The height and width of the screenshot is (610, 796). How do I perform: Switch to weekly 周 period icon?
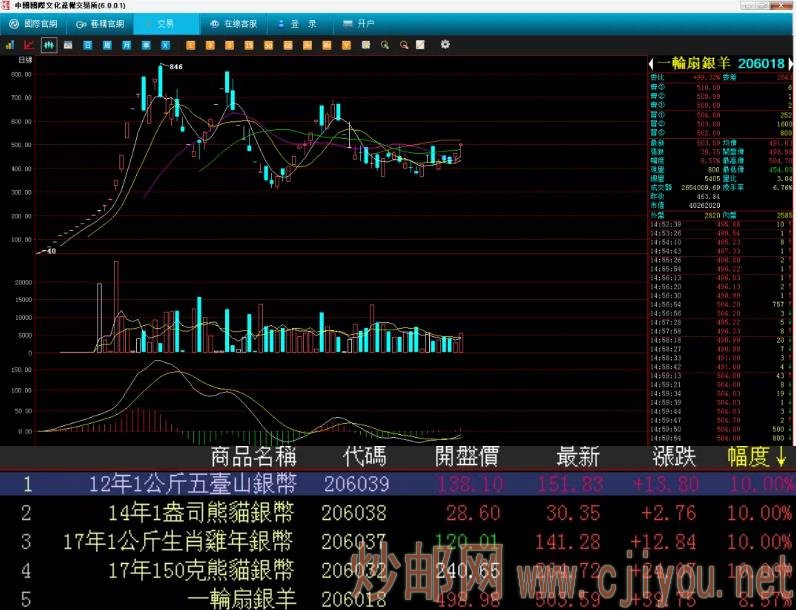[107, 45]
